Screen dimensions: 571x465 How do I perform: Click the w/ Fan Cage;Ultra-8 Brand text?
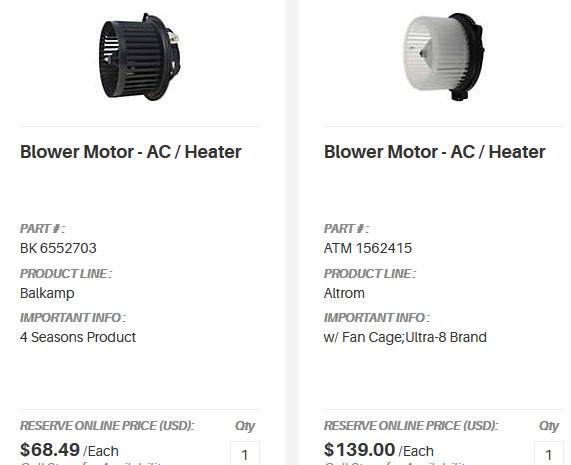click(405, 337)
